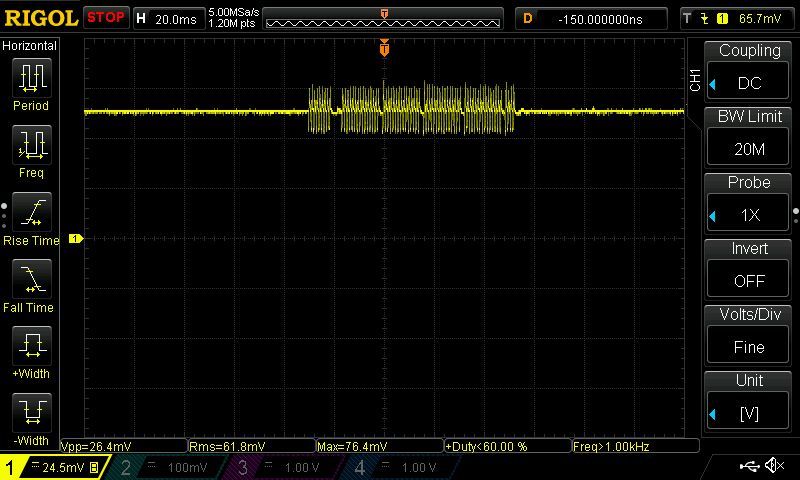Click the trigger level 65.7mV readout
The height and width of the screenshot is (480, 800).
tap(760, 19)
